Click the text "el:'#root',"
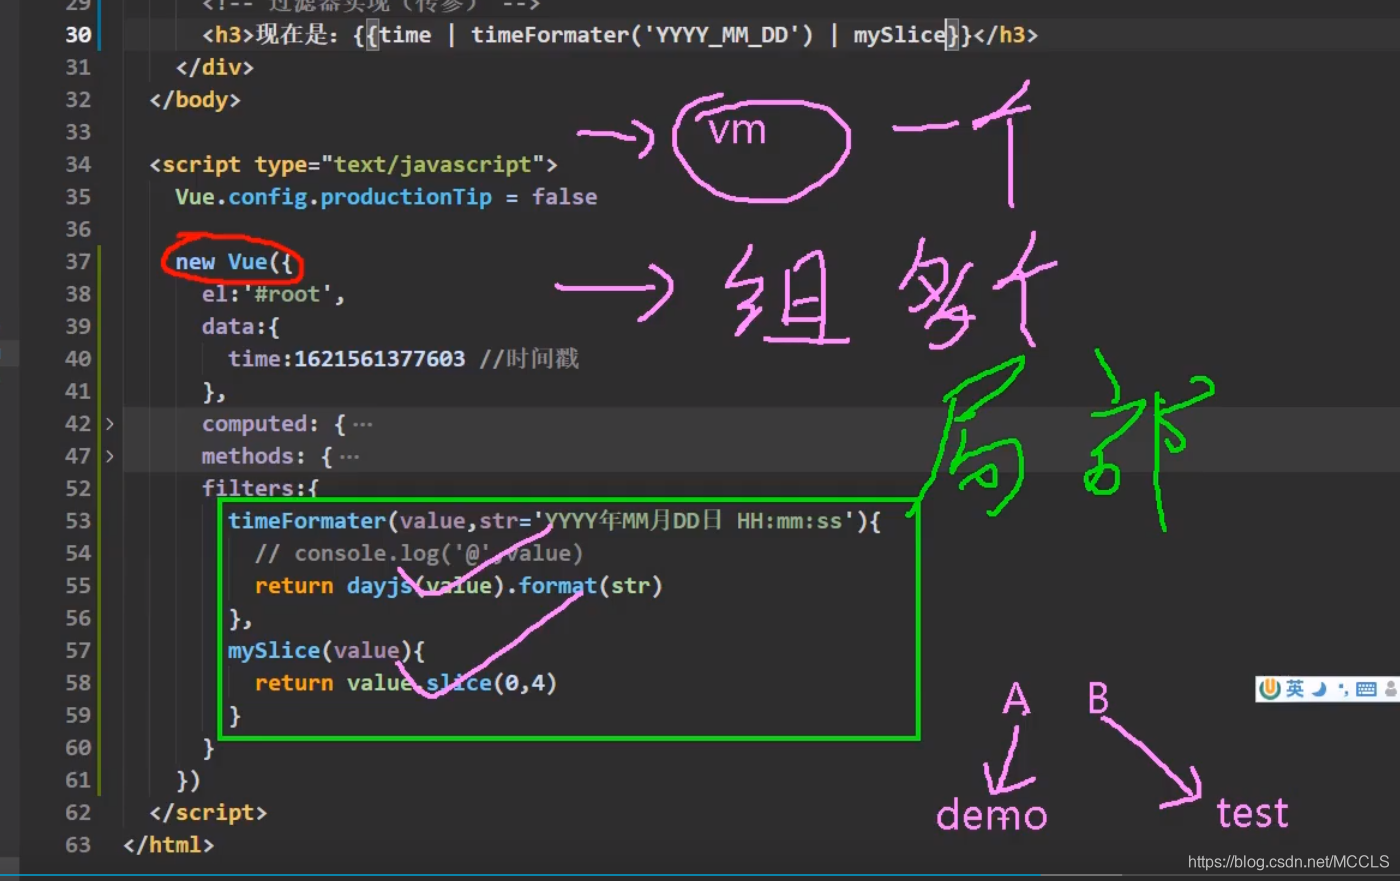 click(x=273, y=294)
